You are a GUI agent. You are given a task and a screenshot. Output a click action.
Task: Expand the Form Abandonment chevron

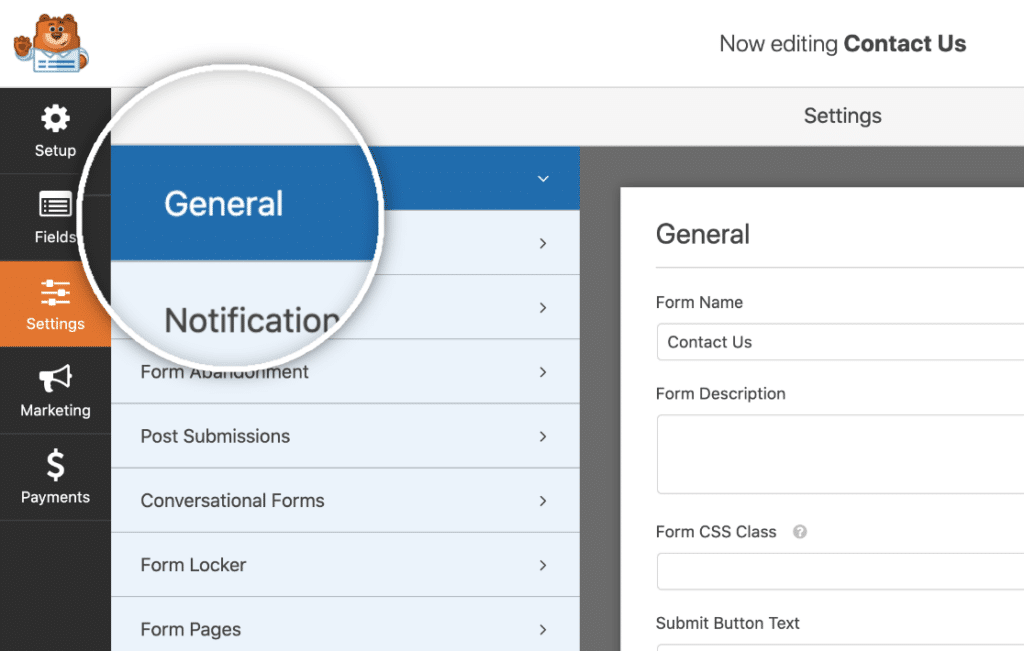pyautogui.click(x=543, y=372)
